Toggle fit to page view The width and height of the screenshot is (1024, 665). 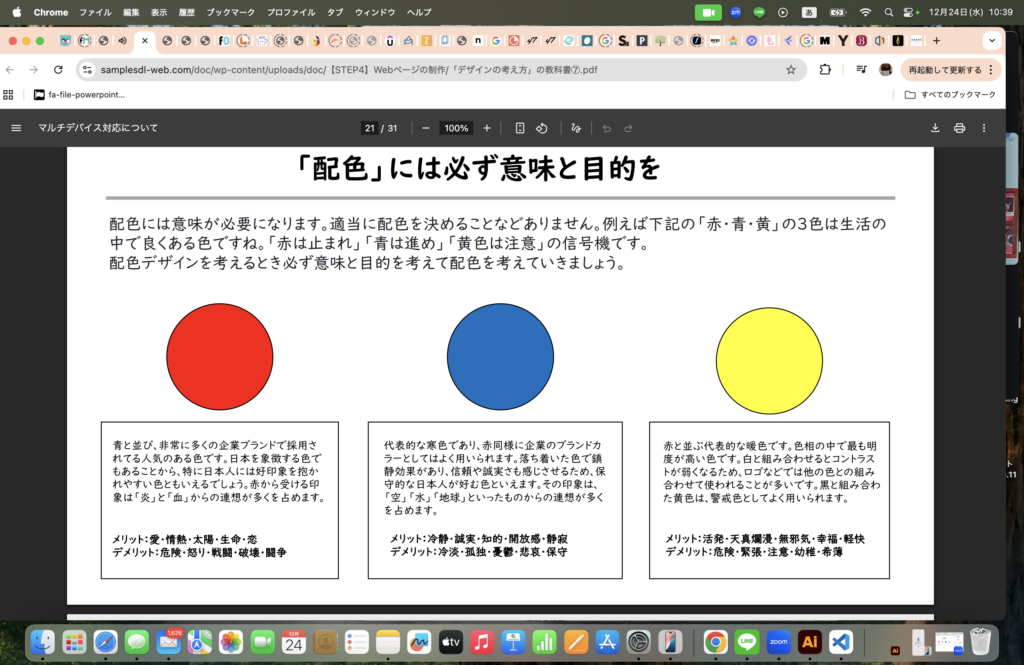[x=520, y=128]
